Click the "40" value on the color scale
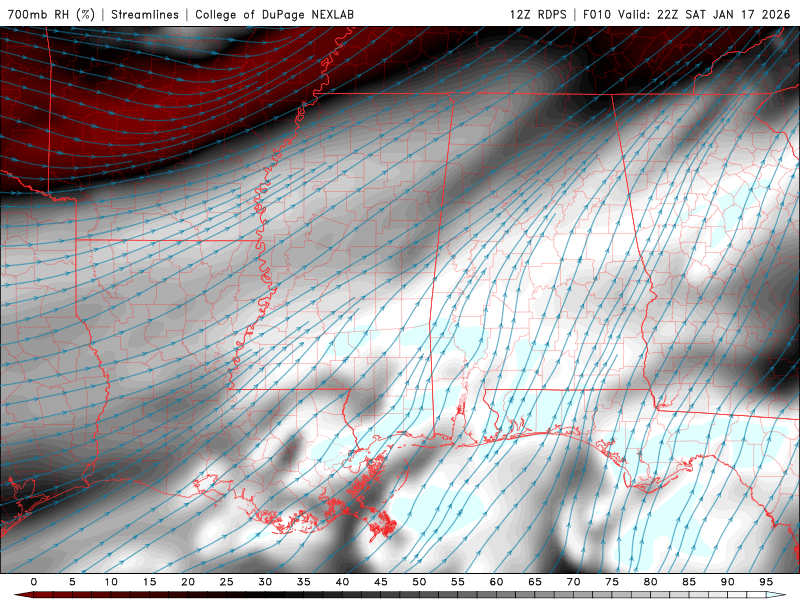800x600 pixels. pyautogui.click(x=342, y=582)
